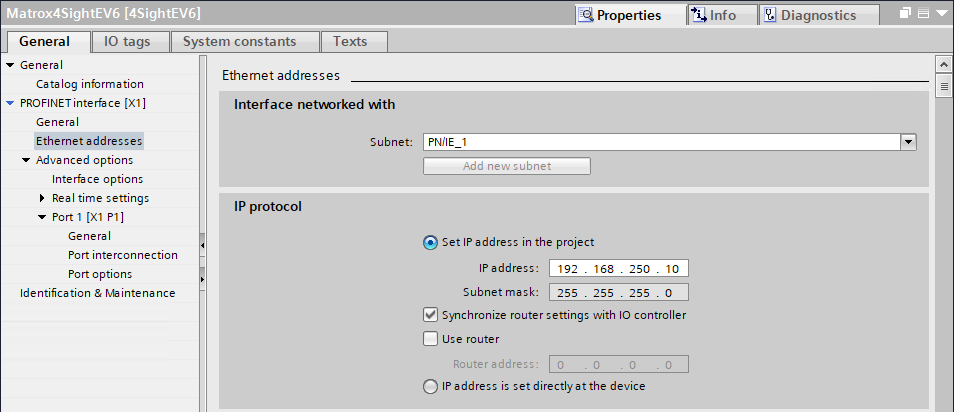The image size is (954, 412).
Task: Collapse the PROFINET interface [X1] node
Action: point(10,103)
